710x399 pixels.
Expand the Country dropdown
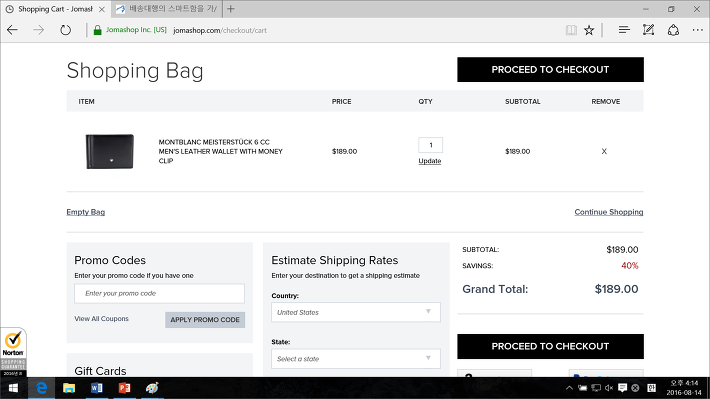point(356,312)
